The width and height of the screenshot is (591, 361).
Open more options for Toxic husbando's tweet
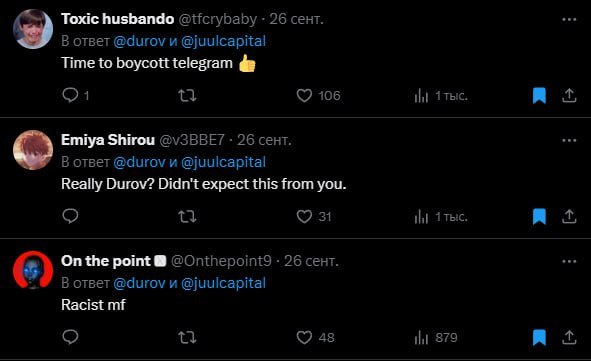(x=569, y=19)
